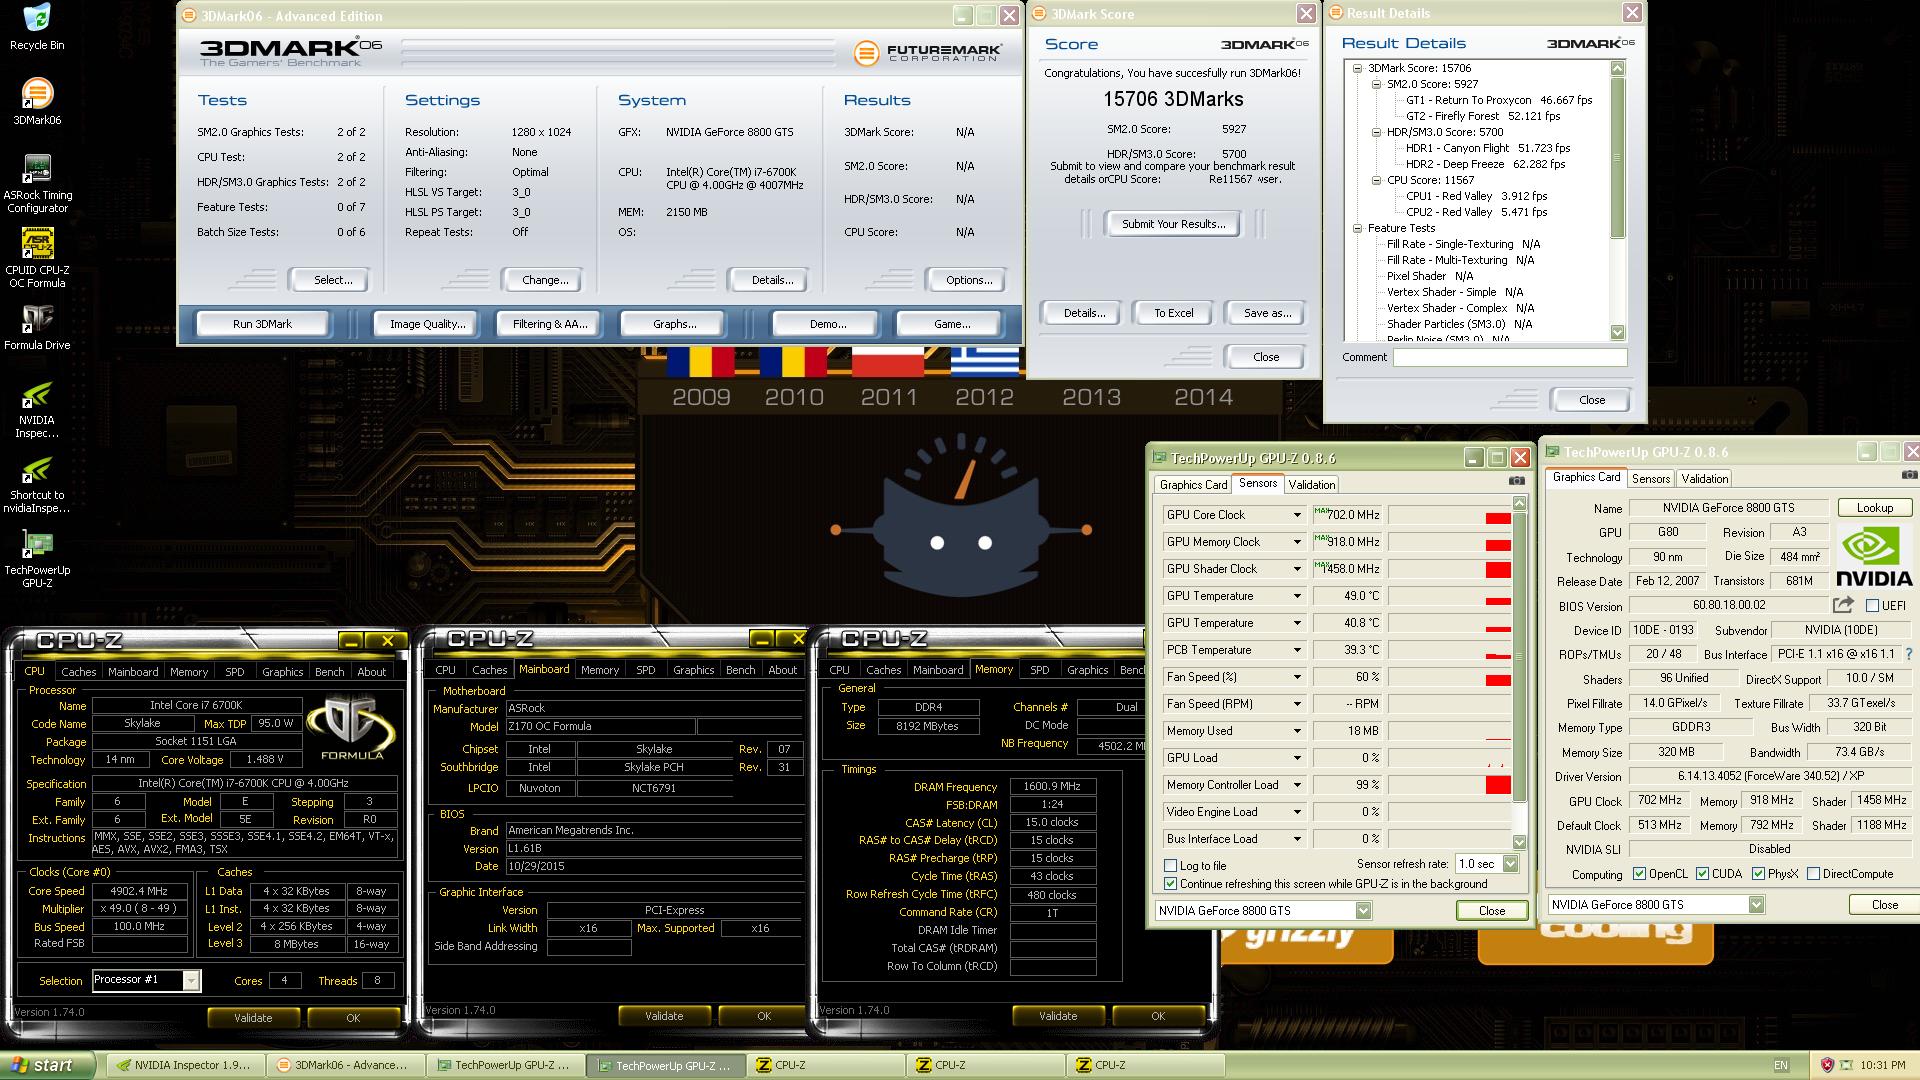Collapse the CPU Score tree node

point(1376,181)
